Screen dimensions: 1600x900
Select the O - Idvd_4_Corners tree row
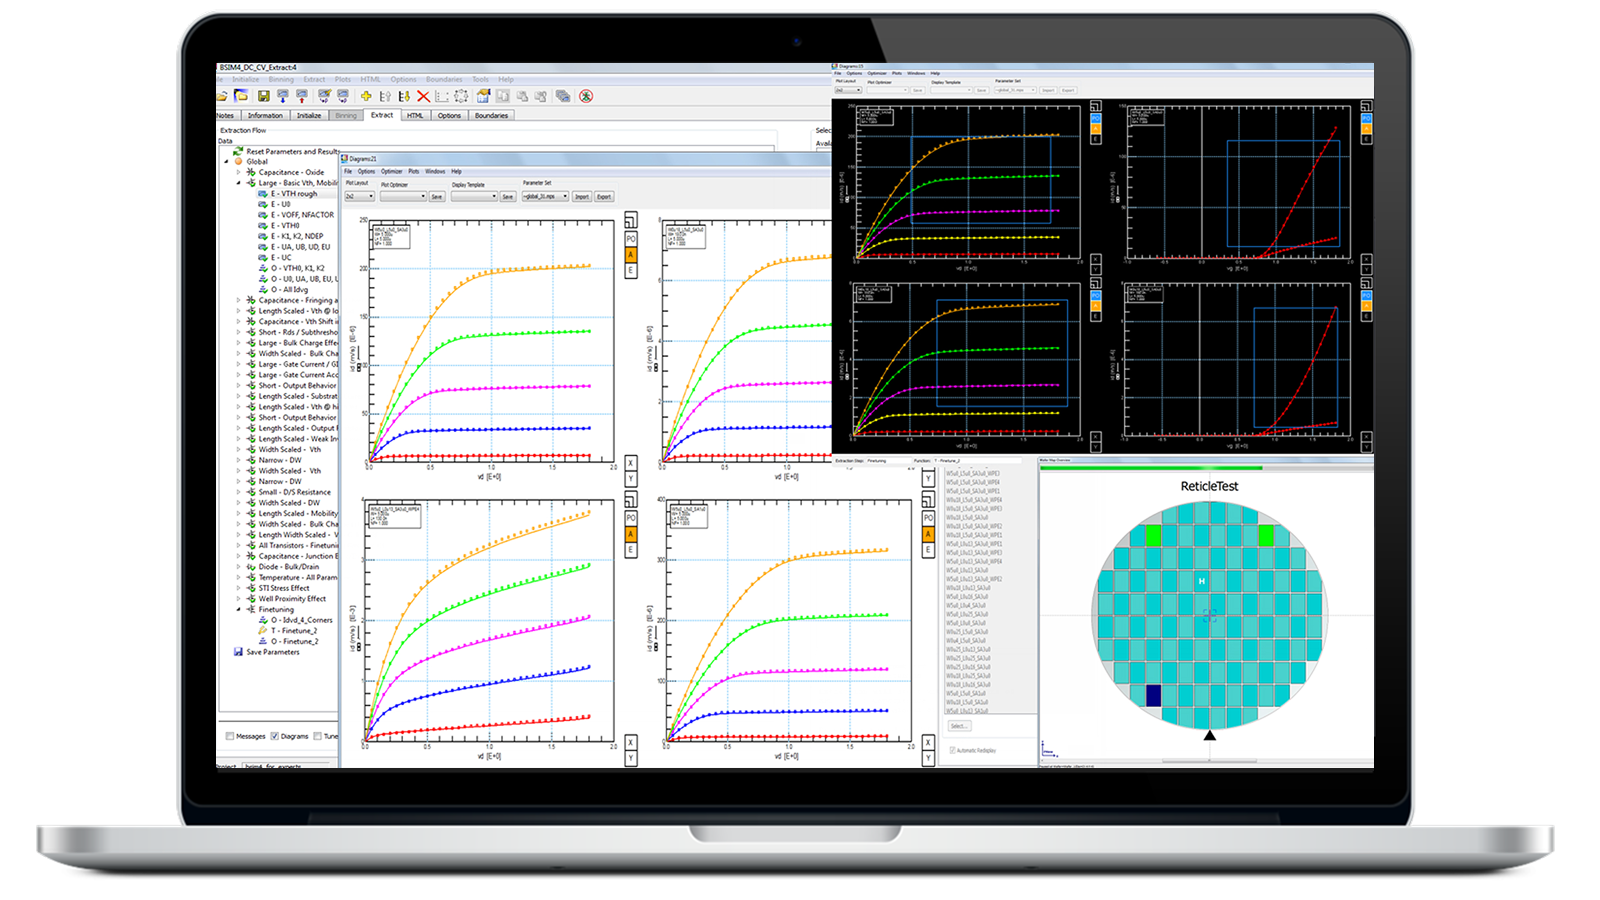[x=296, y=620]
